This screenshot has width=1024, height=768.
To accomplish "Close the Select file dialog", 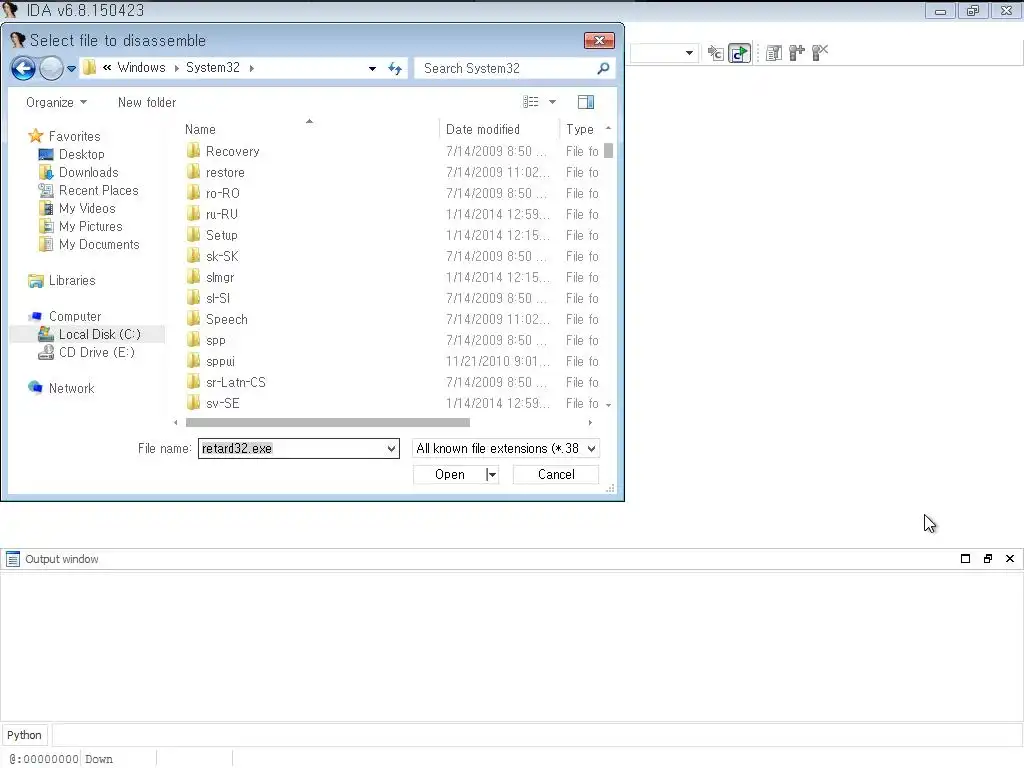I will pos(599,40).
